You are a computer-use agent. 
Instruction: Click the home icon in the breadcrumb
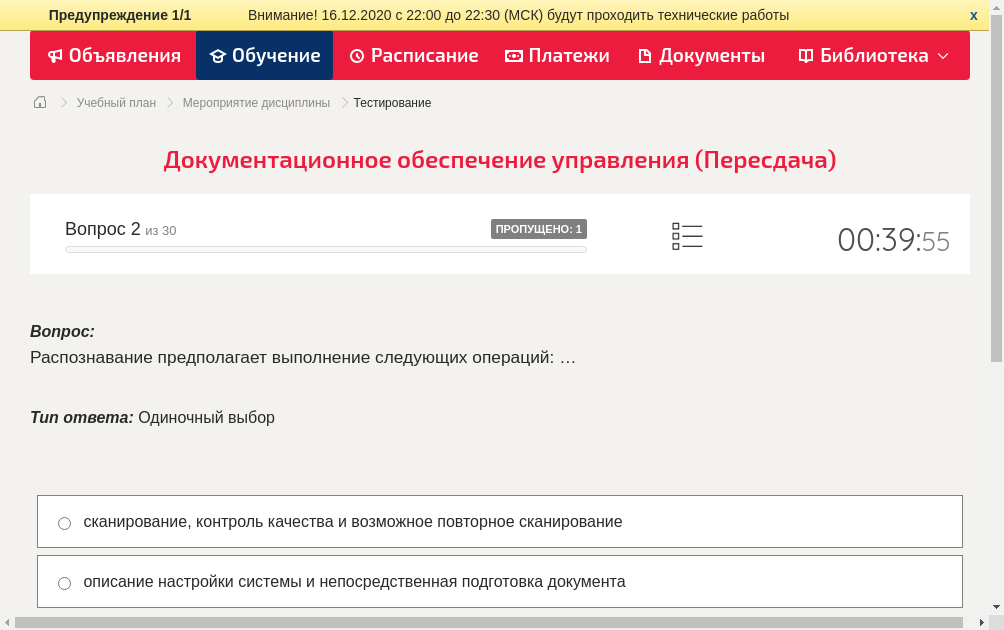39,102
